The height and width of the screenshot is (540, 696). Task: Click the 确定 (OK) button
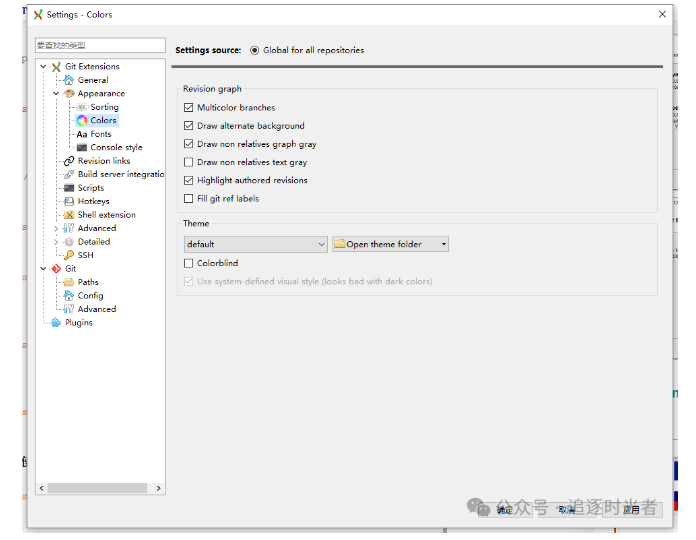point(505,510)
